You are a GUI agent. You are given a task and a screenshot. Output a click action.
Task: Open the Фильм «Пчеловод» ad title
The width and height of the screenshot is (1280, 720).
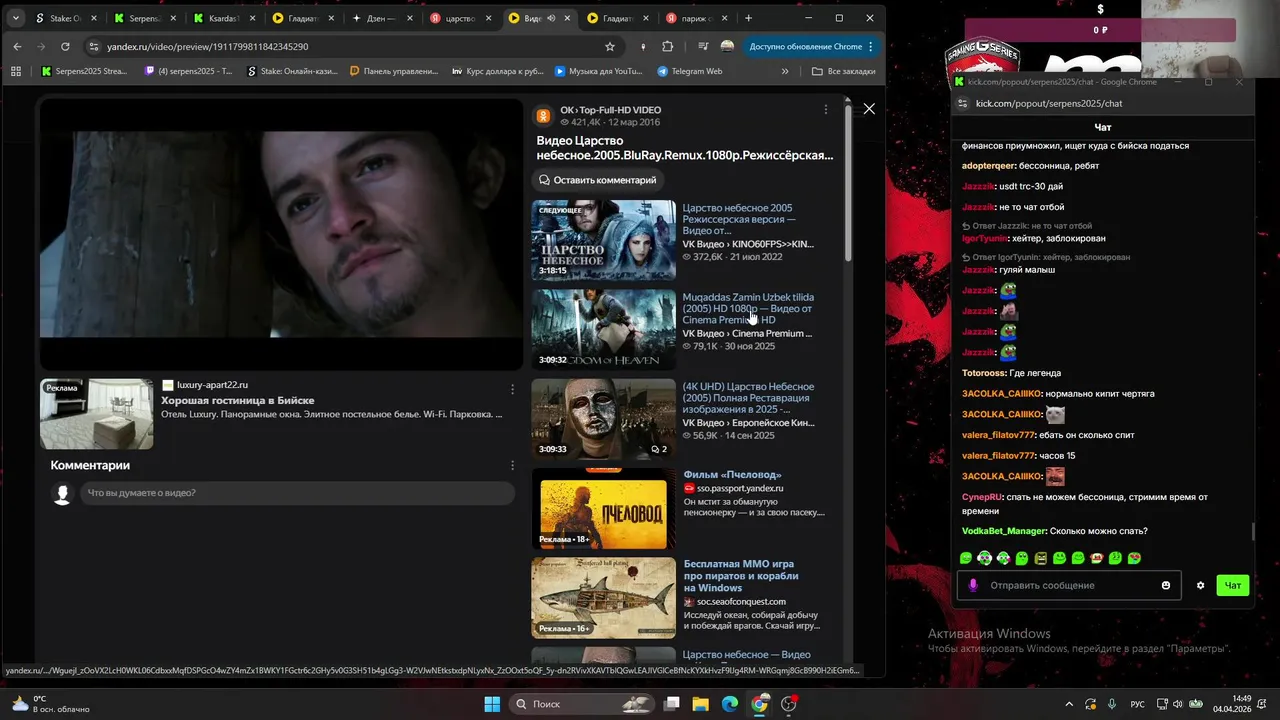click(x=732, y=474)
